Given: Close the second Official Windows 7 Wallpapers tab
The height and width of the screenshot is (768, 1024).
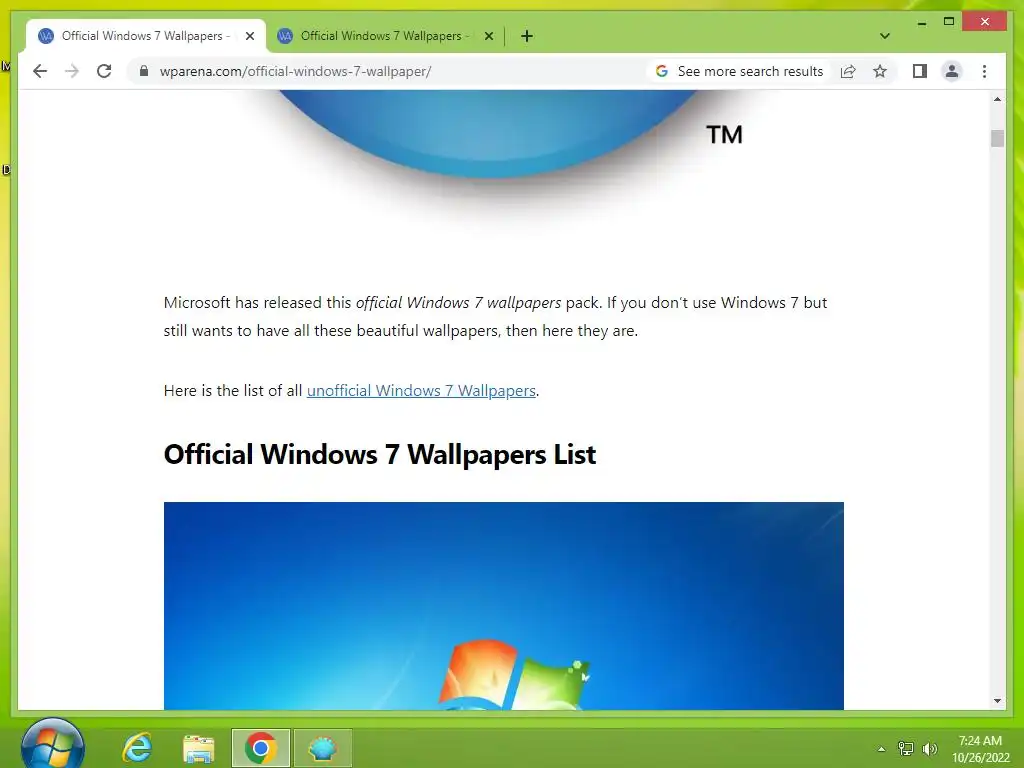Looking at the screenshot, I should click(x=488, y=37).
